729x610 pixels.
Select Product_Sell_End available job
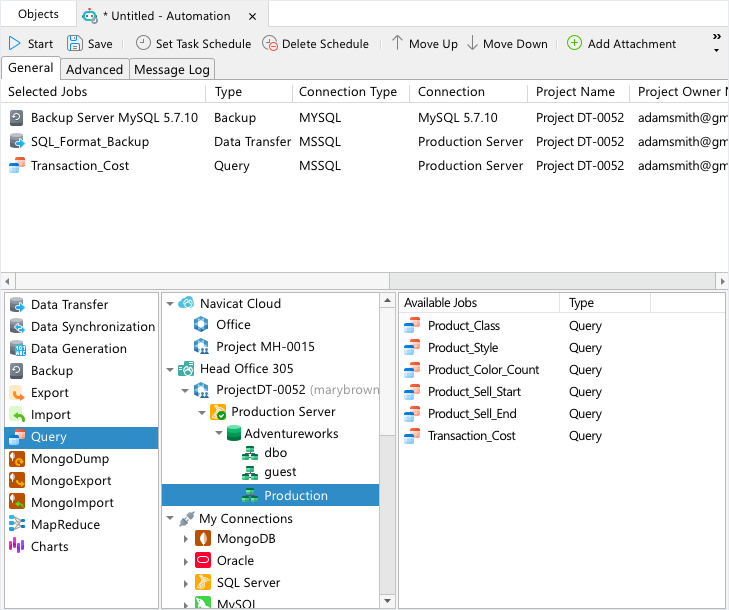tap(562, 414)
